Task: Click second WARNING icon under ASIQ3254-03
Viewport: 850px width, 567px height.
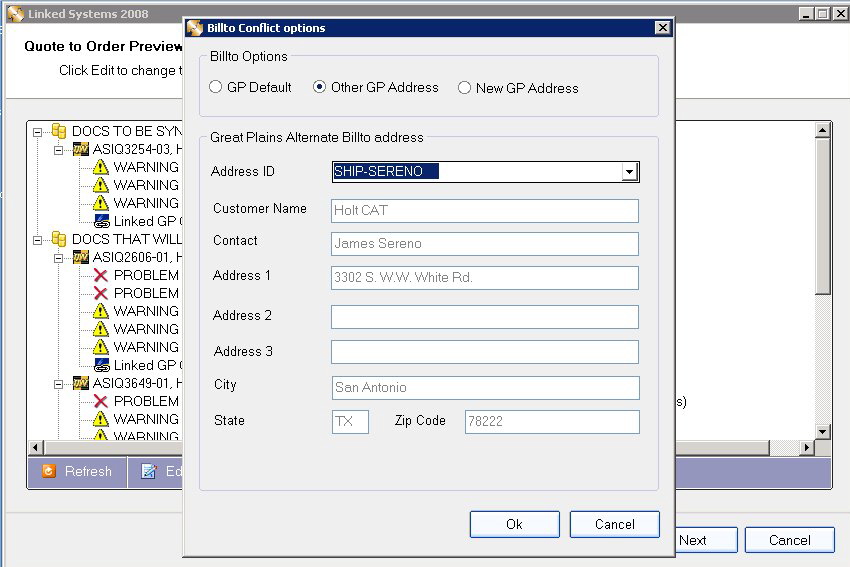Action: pos(101,185)
